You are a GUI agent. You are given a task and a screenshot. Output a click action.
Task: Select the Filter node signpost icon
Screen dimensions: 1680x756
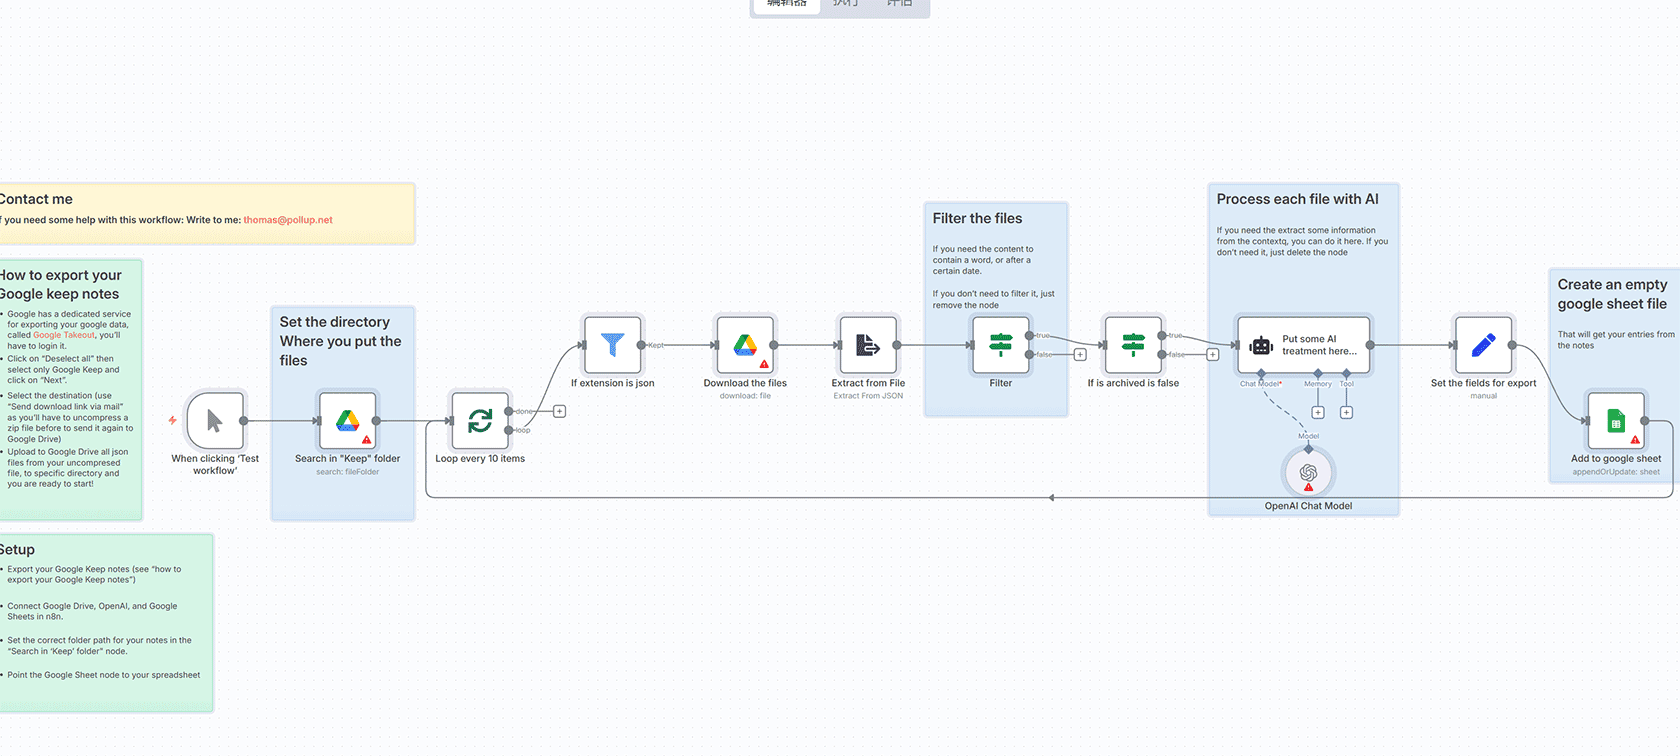pyautogui.click(x=1000, y=345)
